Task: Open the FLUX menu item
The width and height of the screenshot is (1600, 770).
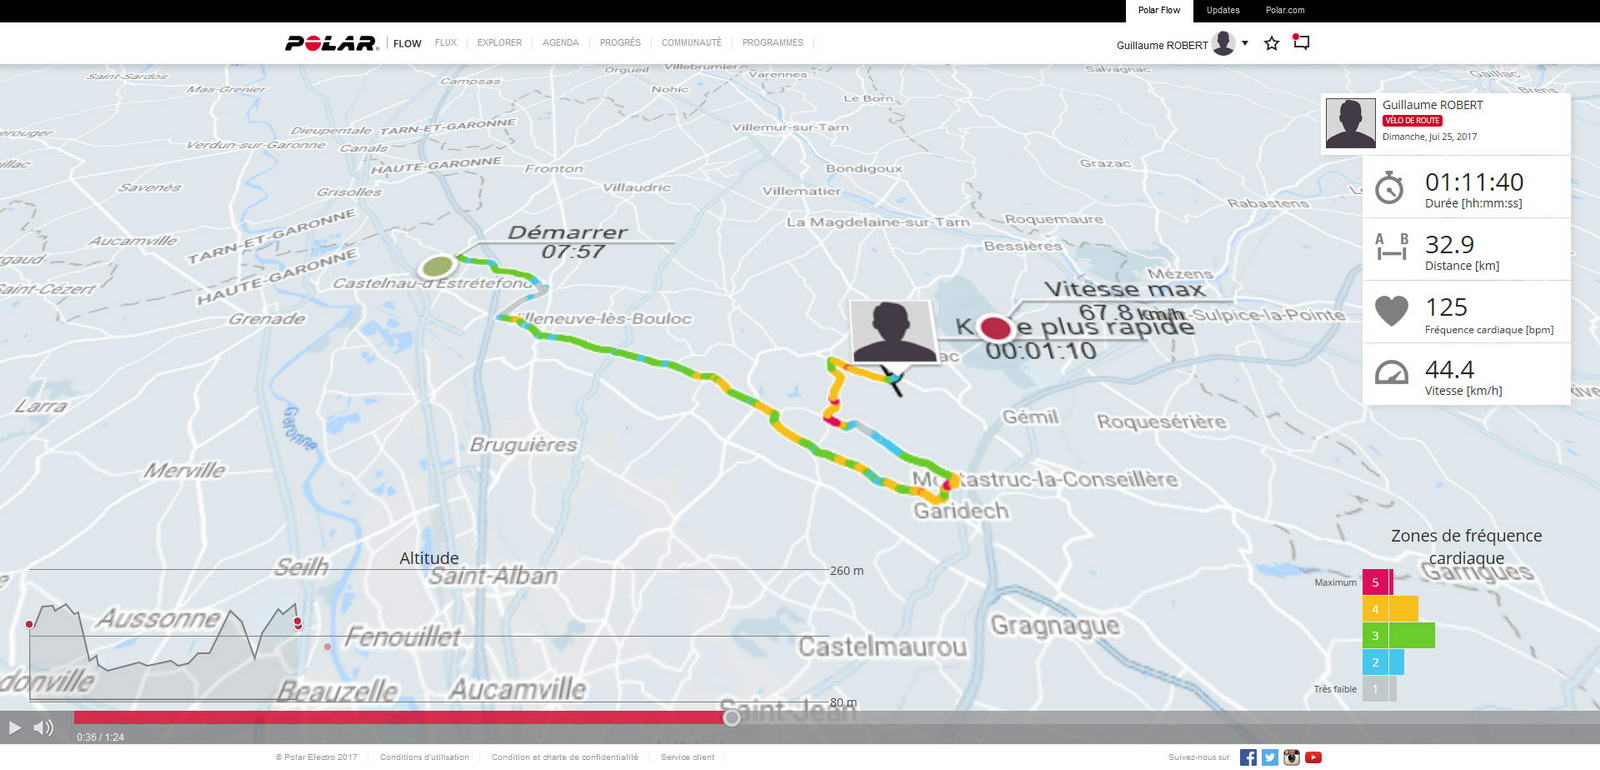Action: pos(446,43)
